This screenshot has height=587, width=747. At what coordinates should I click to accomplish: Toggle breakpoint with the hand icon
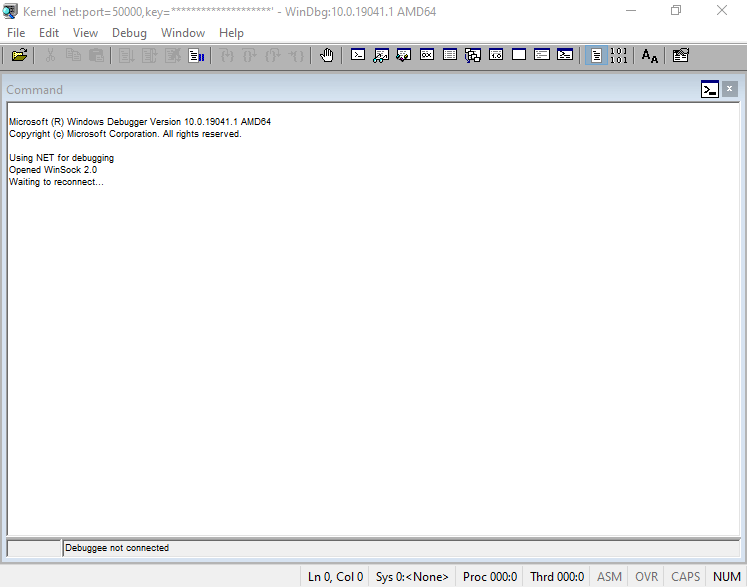pyautogui.click(x=327, y=55)
